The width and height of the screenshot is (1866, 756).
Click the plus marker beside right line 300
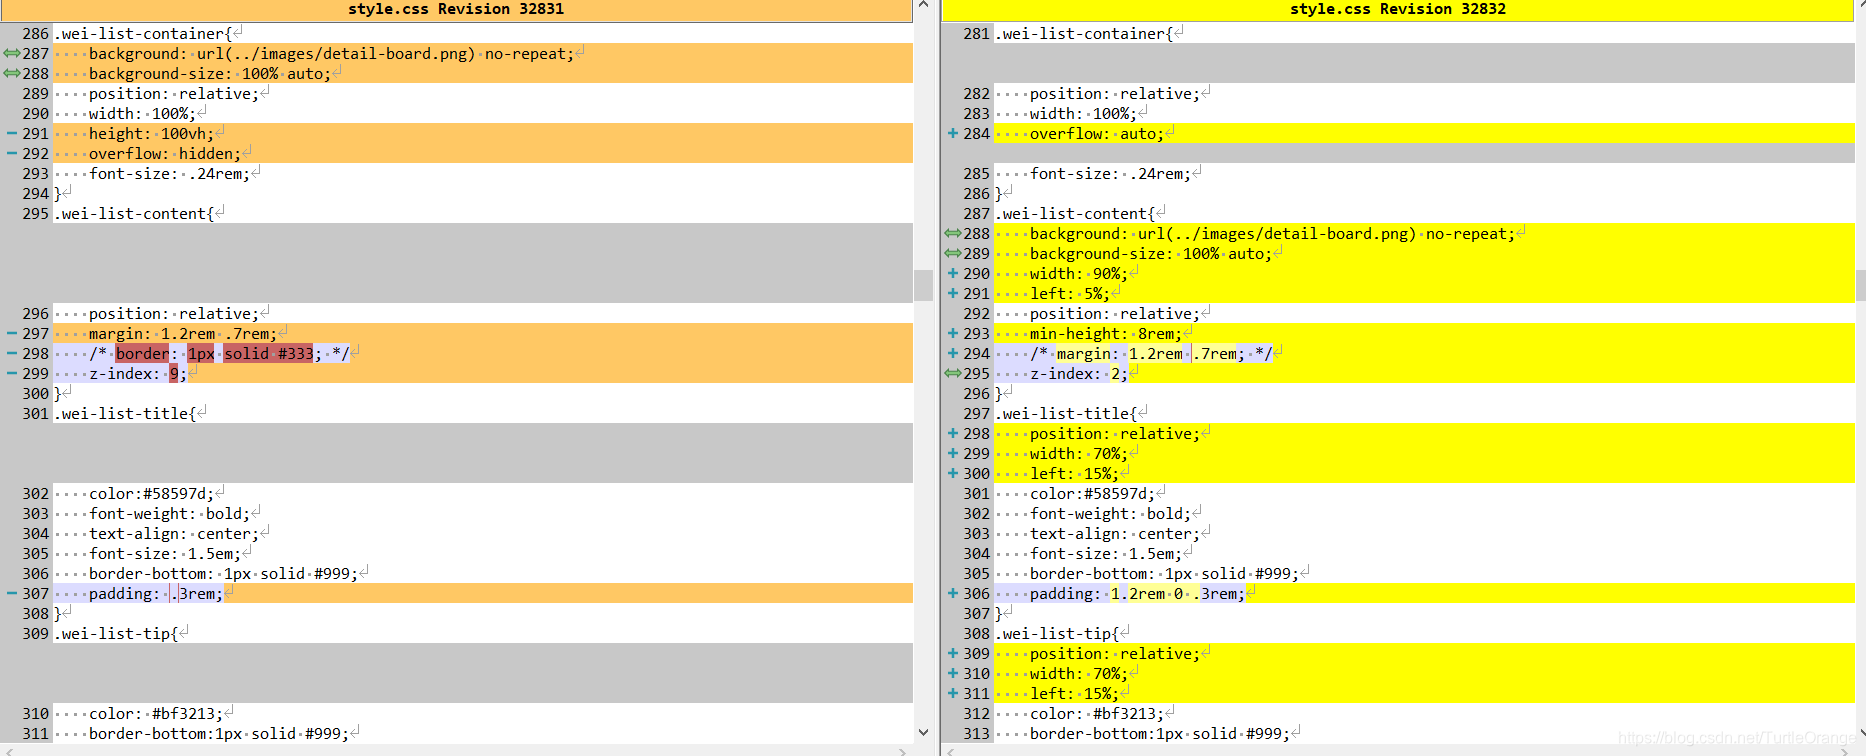pos(953,473)
